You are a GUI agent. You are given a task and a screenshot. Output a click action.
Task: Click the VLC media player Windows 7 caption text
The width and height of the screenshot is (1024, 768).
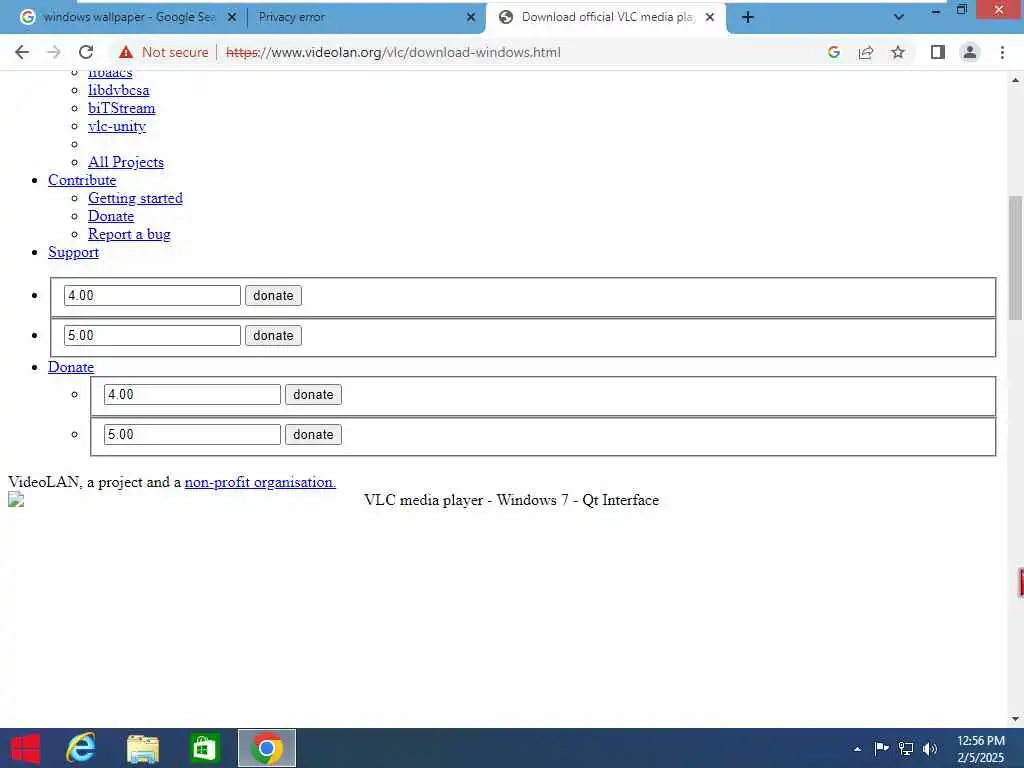coord(511,500)
